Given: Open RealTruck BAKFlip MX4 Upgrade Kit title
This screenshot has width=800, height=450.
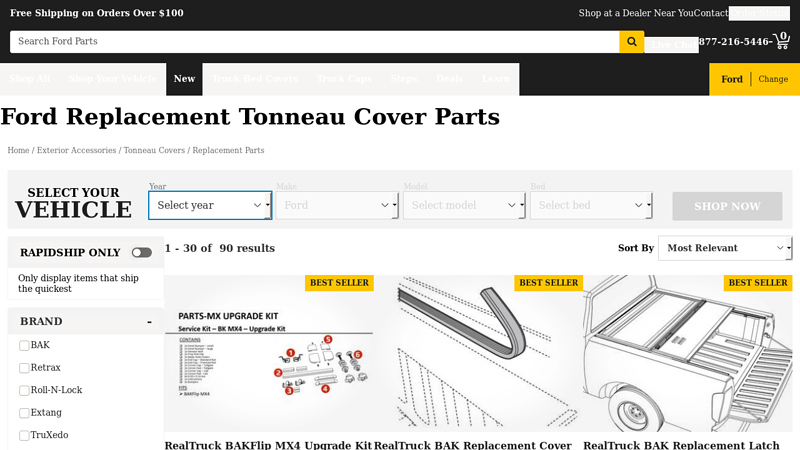Looking at the screenshot, I should tap(268, 445).
